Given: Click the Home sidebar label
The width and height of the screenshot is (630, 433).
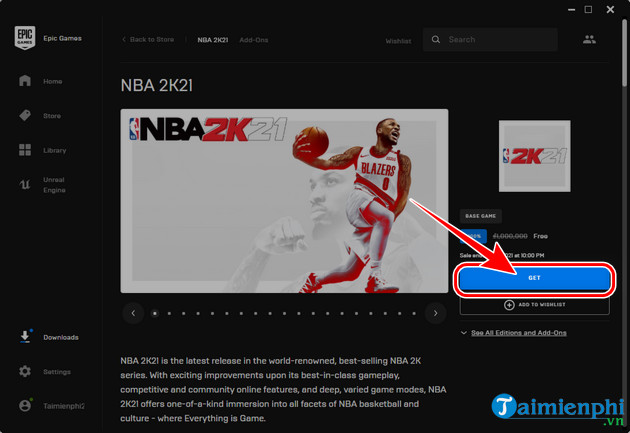Looking at the screenshot, I should click(x=53, y=81).
